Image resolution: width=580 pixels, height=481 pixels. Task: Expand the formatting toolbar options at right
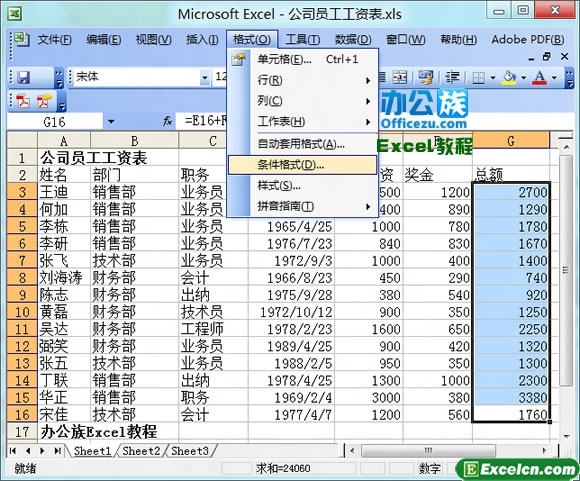[570, 78]
